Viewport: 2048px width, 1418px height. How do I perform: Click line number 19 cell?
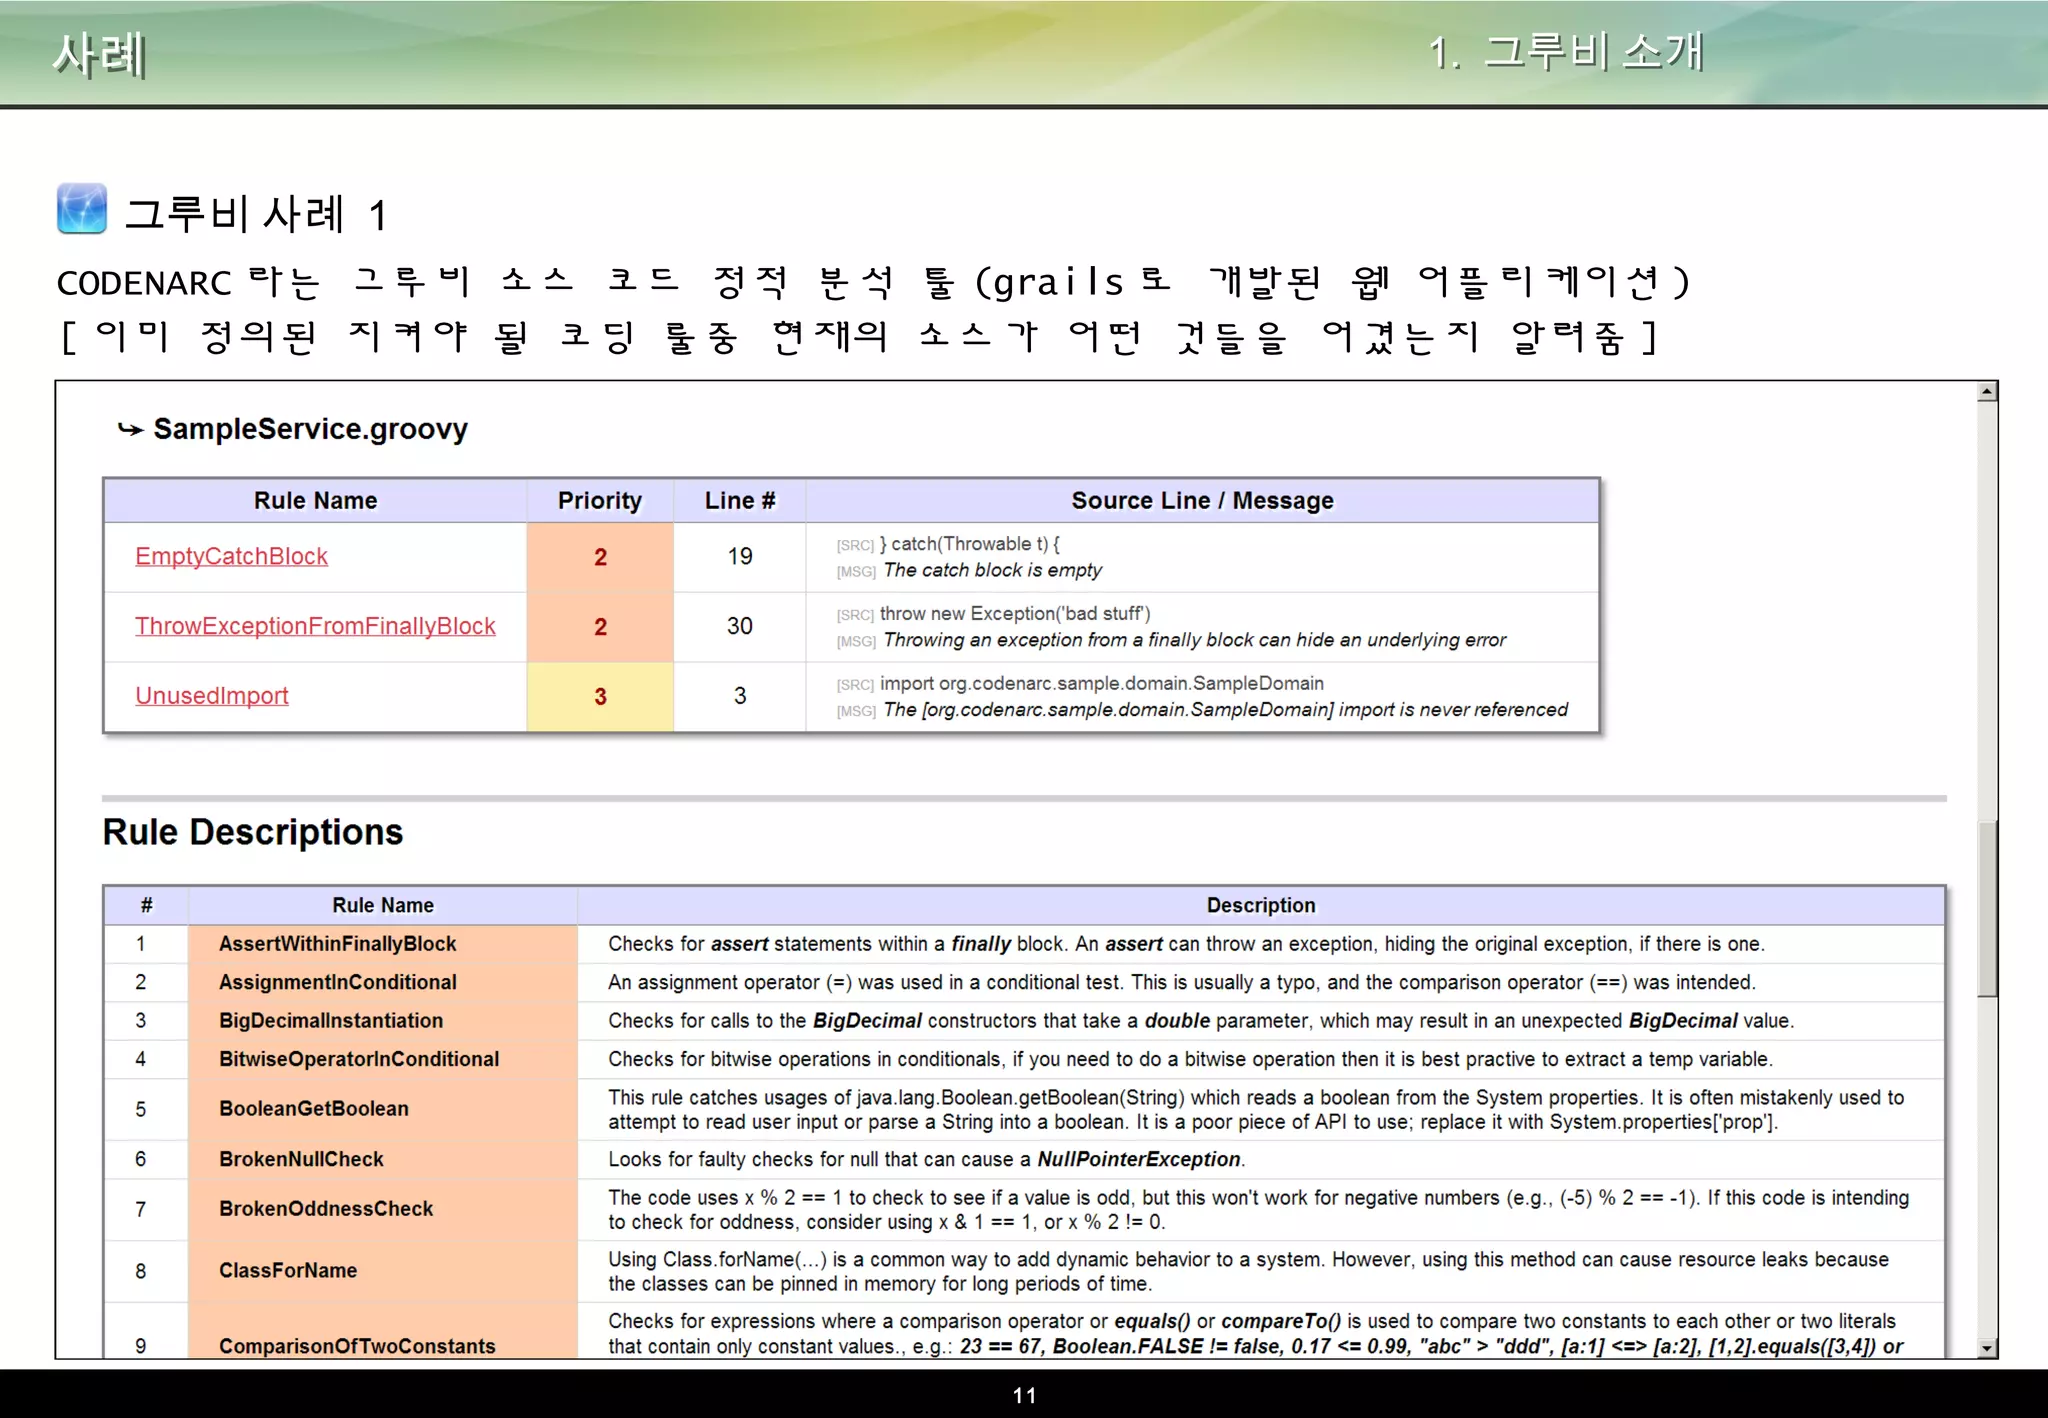[x=740, y=557]
